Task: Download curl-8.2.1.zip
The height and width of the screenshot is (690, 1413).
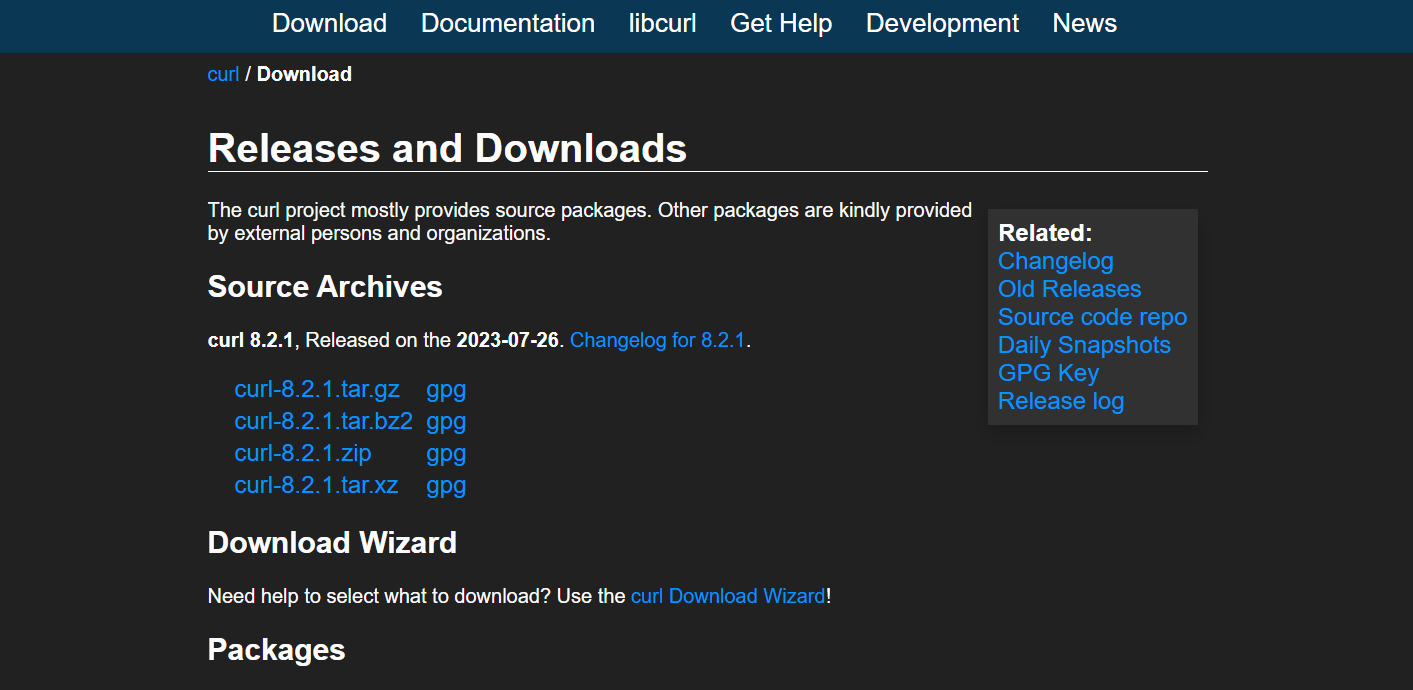Action: coord(303,453)
